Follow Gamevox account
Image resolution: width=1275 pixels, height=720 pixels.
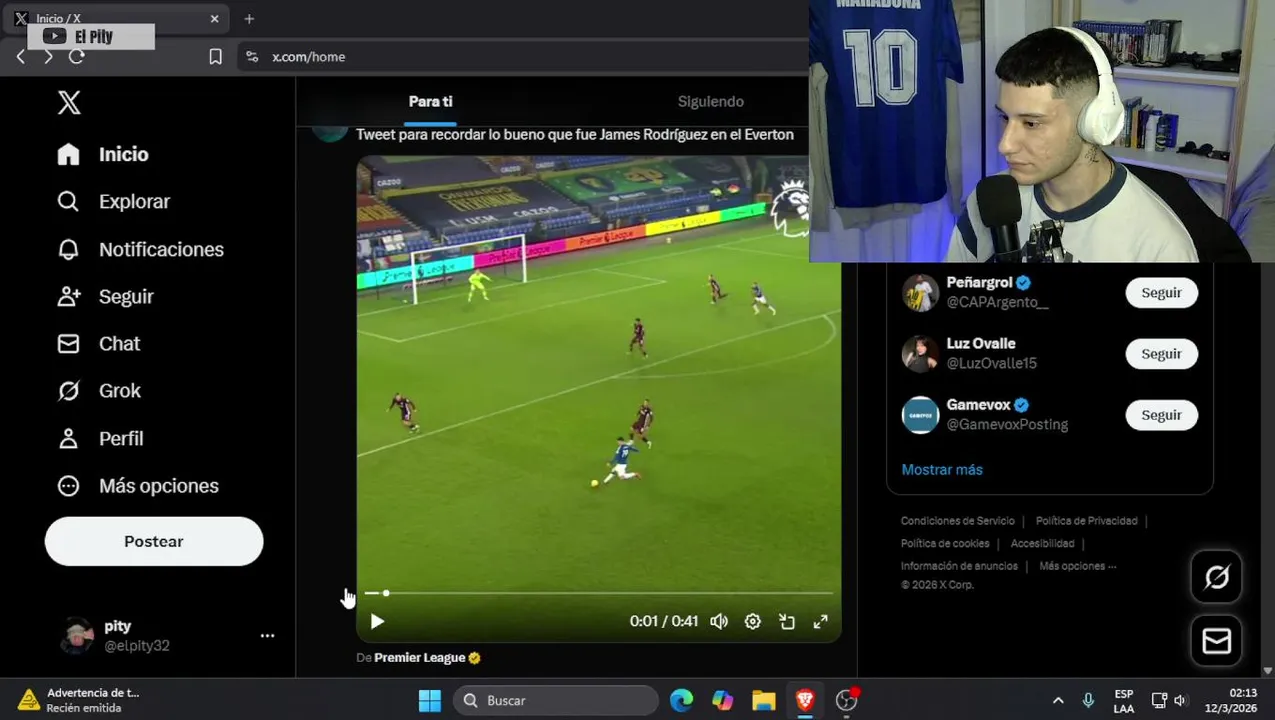tap(1162, 415)
